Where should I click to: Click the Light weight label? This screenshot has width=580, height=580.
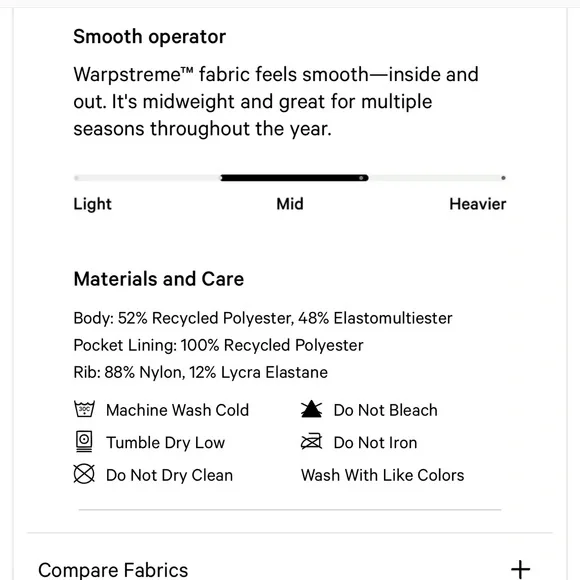(92, 204)
